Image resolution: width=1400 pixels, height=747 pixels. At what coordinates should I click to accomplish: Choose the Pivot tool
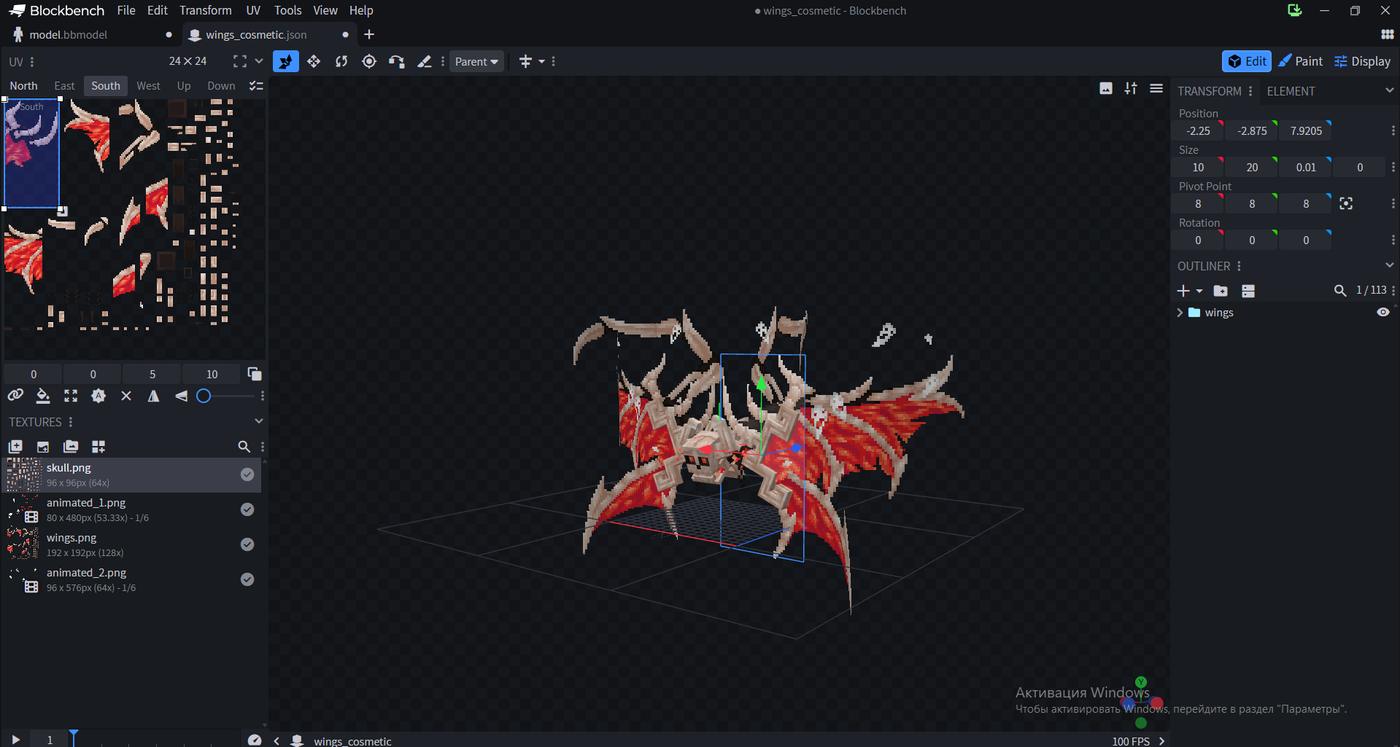click(369, 61)
